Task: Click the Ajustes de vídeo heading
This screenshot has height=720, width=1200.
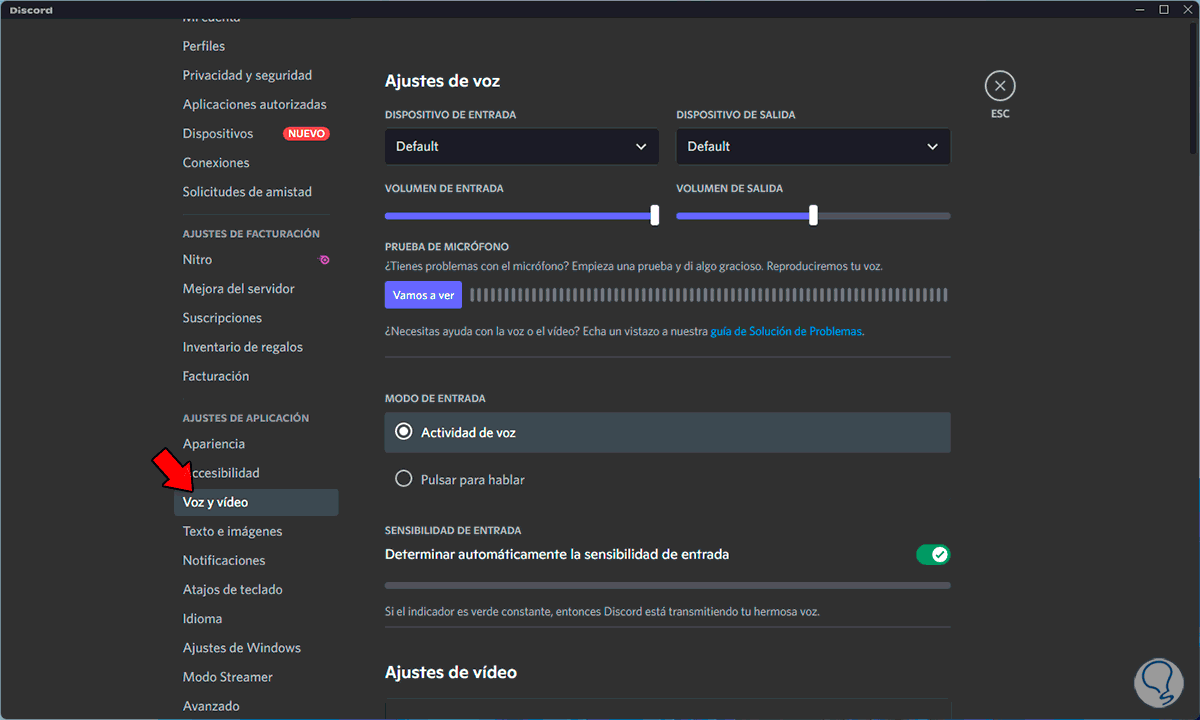Action: coord(451,672)
